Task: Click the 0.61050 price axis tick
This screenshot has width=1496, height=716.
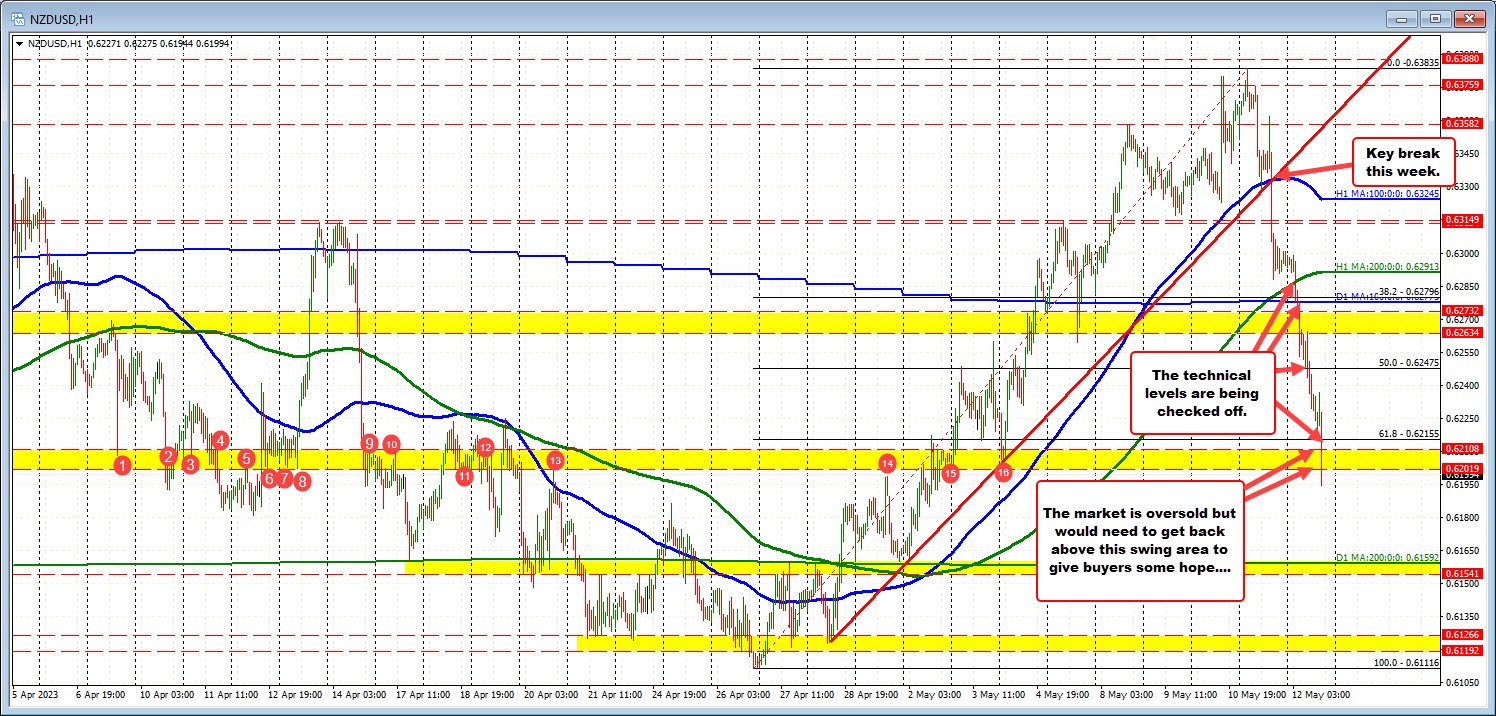Action: [1463, 681]
